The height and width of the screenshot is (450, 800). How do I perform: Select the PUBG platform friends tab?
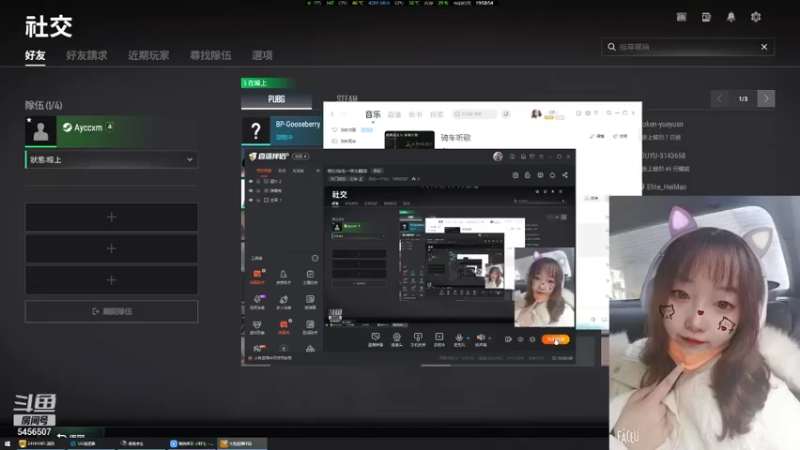click(x=277, y=99)
